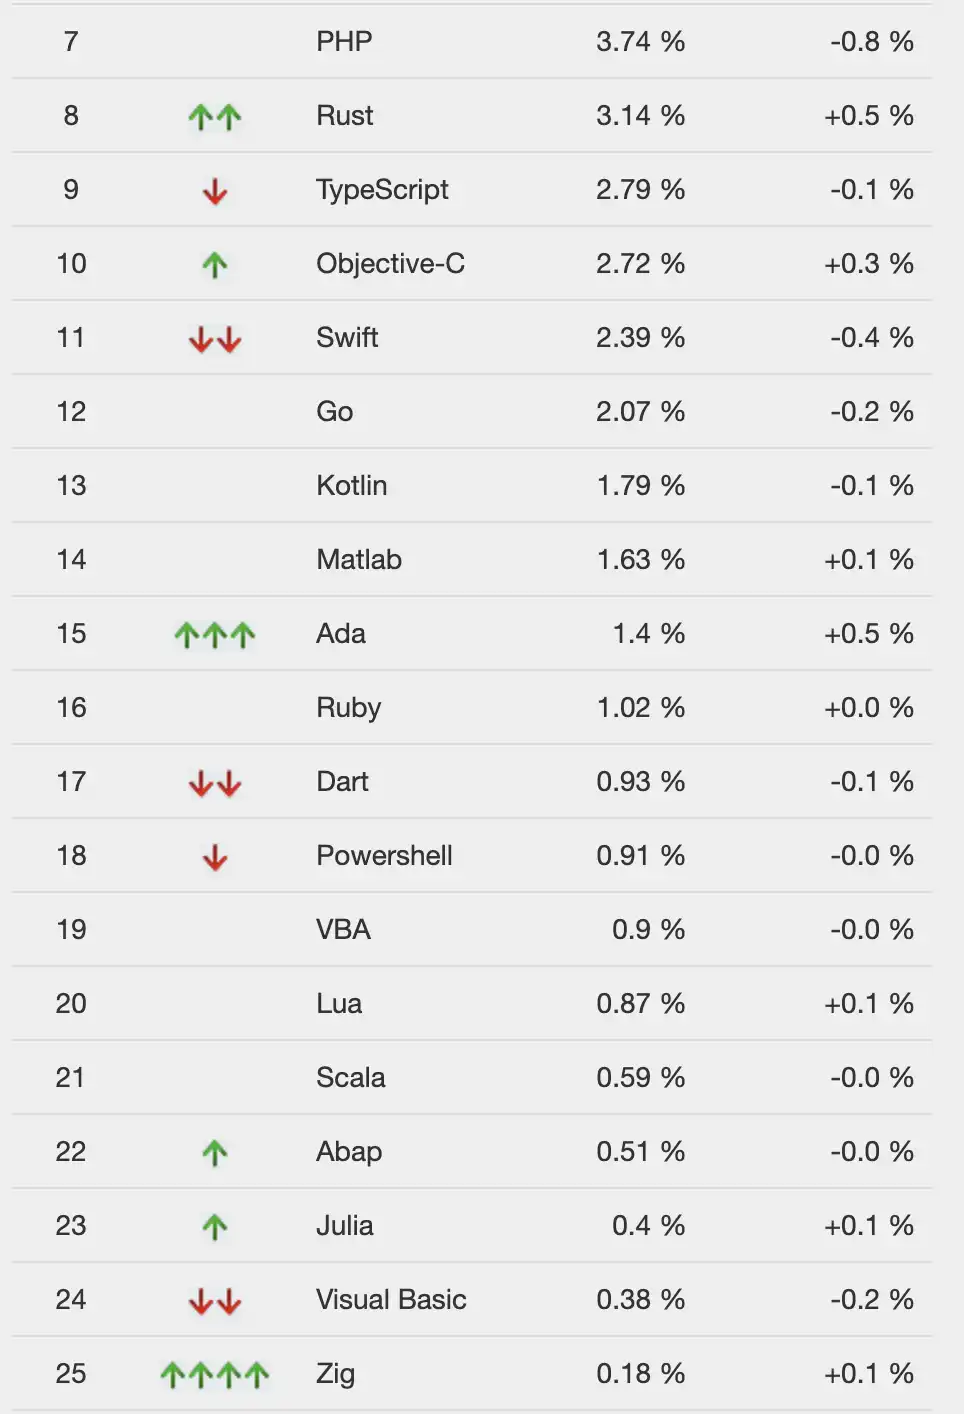Click the green up arrow beside Julia
964x1414 pixels.
tap(215, 1227)
